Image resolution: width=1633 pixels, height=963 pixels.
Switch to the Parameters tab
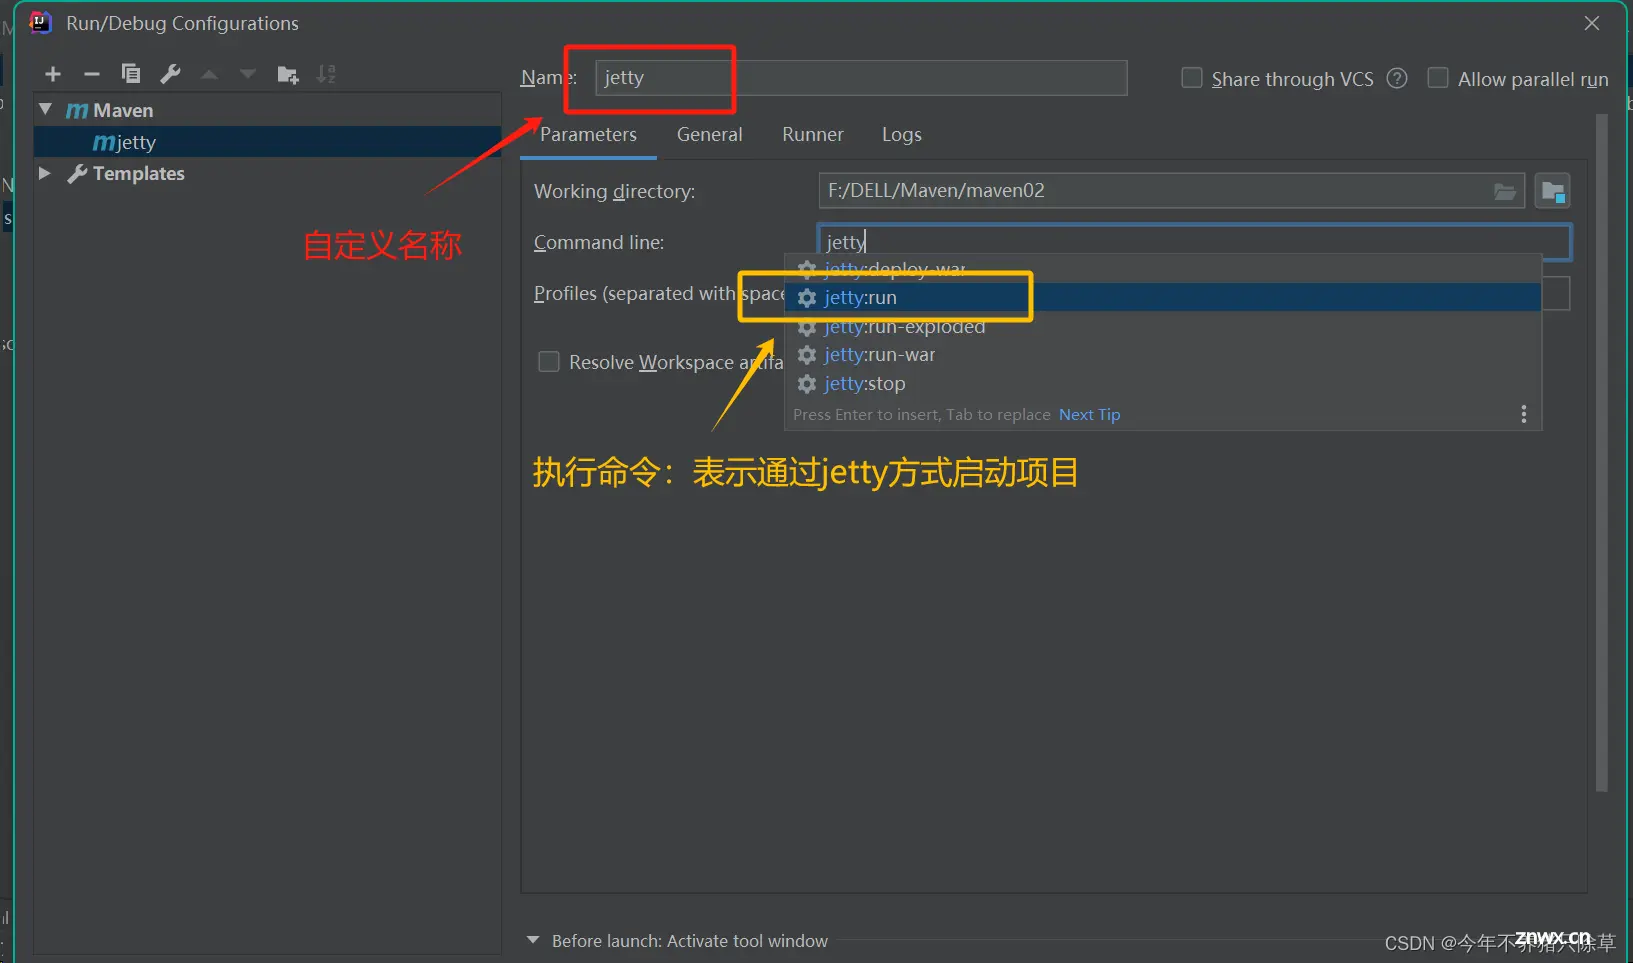pyautogui.click(x=588, y=135)
